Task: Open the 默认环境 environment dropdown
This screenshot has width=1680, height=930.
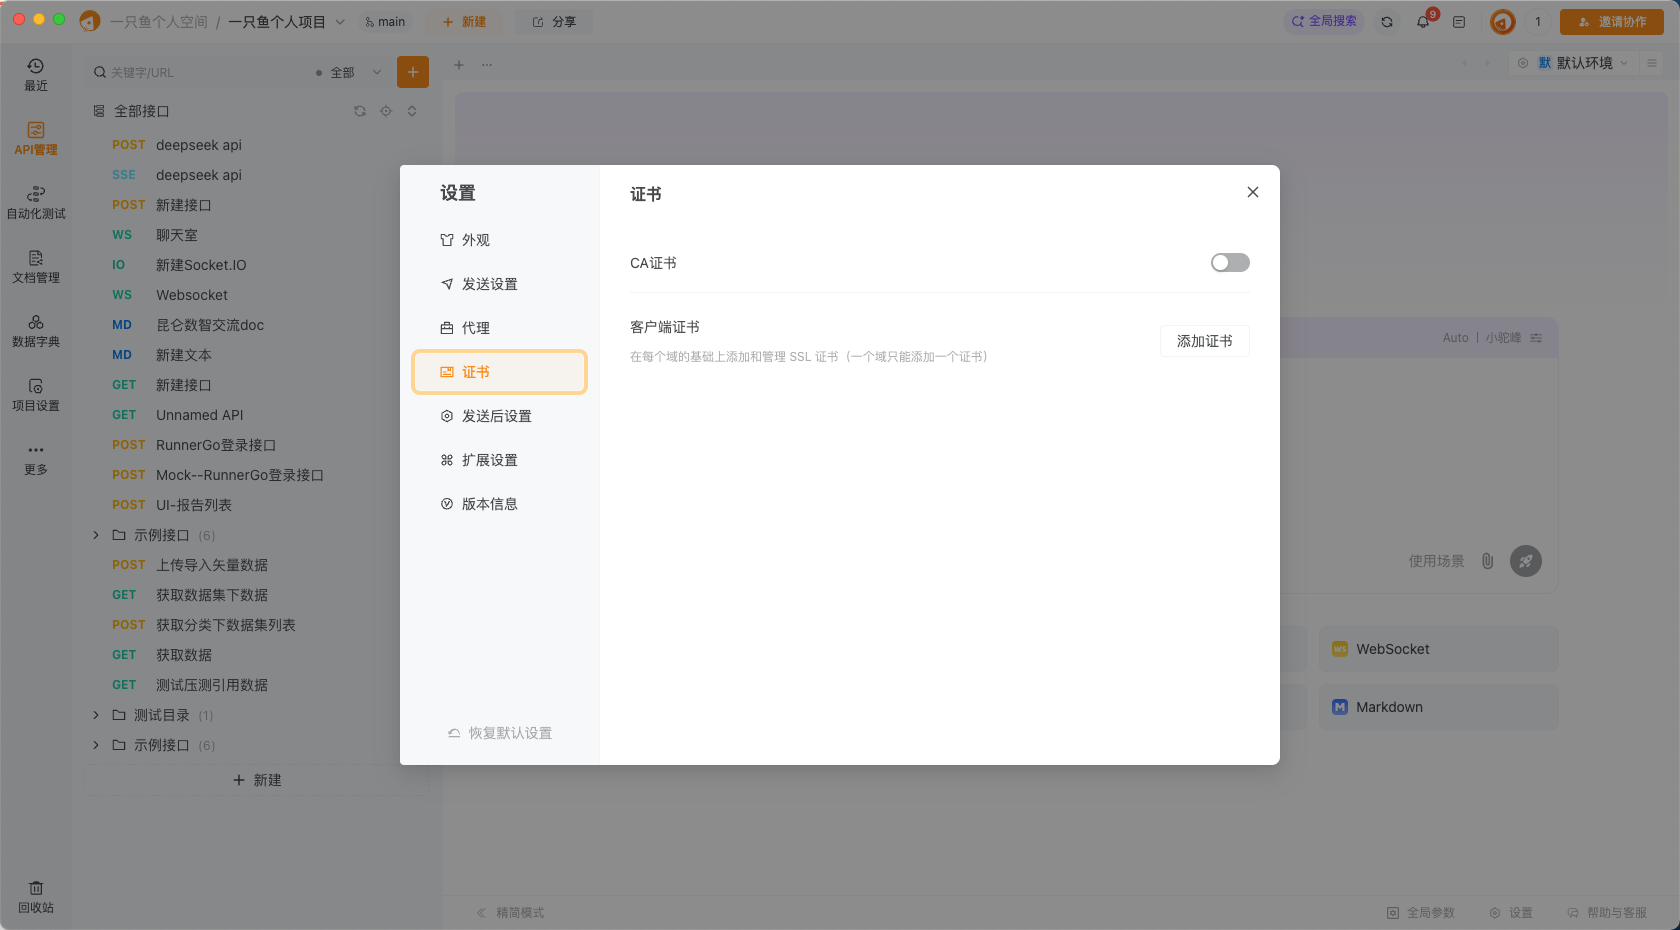Action: [1583, 63]
